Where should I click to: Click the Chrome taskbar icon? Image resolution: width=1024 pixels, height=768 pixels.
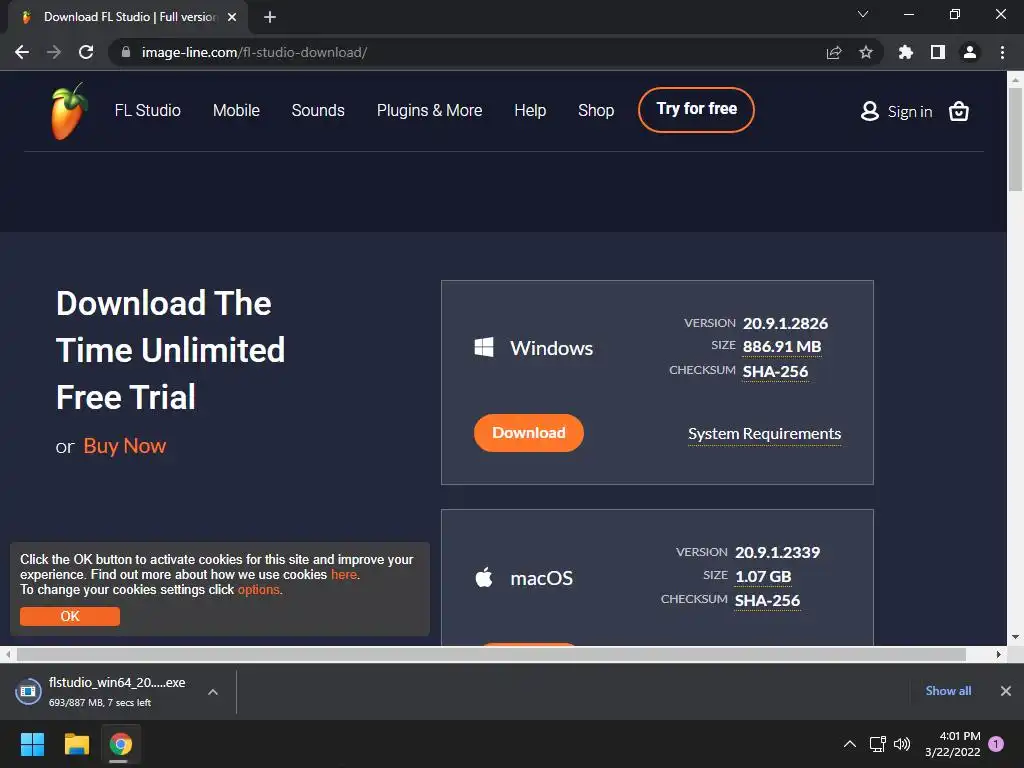121,744
